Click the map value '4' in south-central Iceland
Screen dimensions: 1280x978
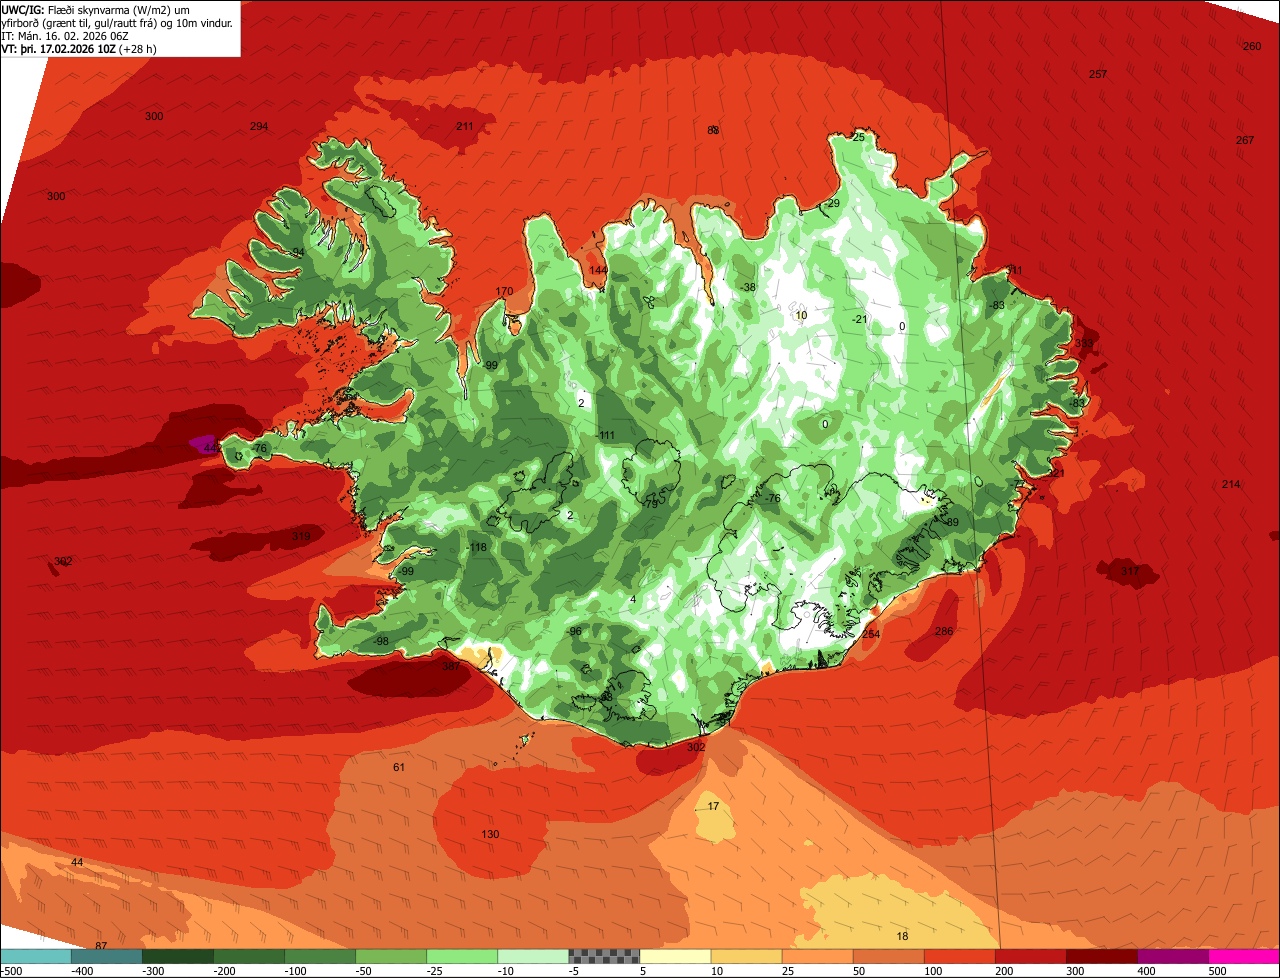coord(633,599)
